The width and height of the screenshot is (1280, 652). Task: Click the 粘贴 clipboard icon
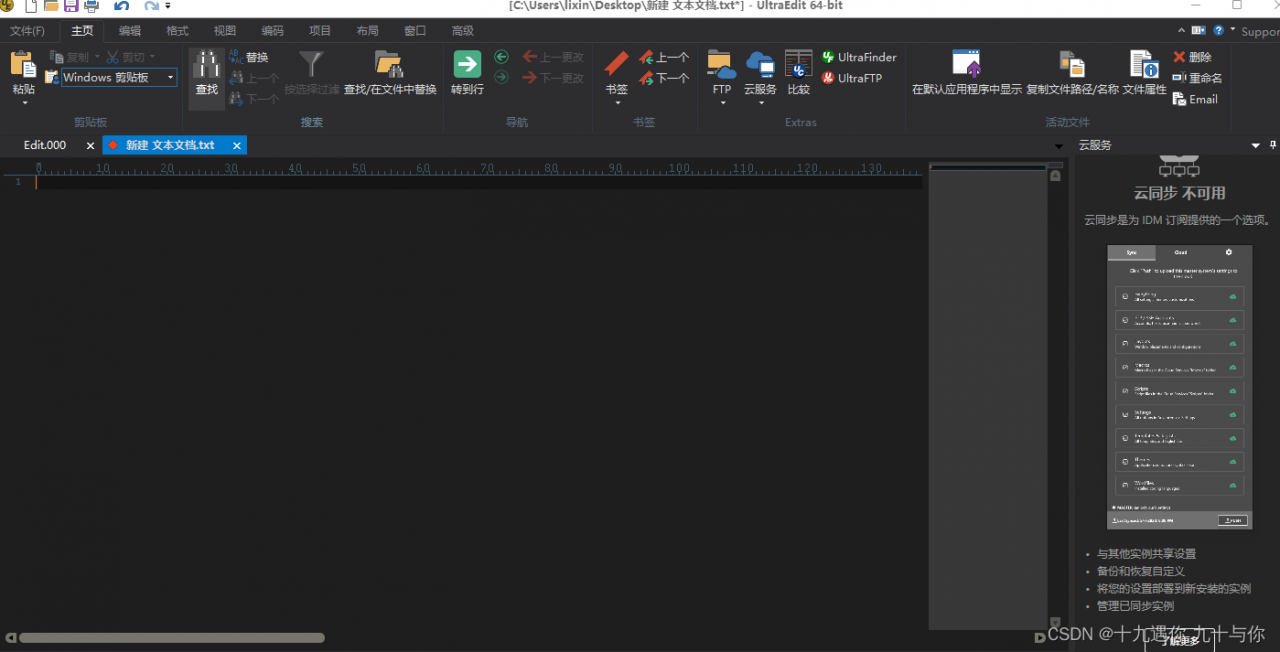tap(23, 64)
